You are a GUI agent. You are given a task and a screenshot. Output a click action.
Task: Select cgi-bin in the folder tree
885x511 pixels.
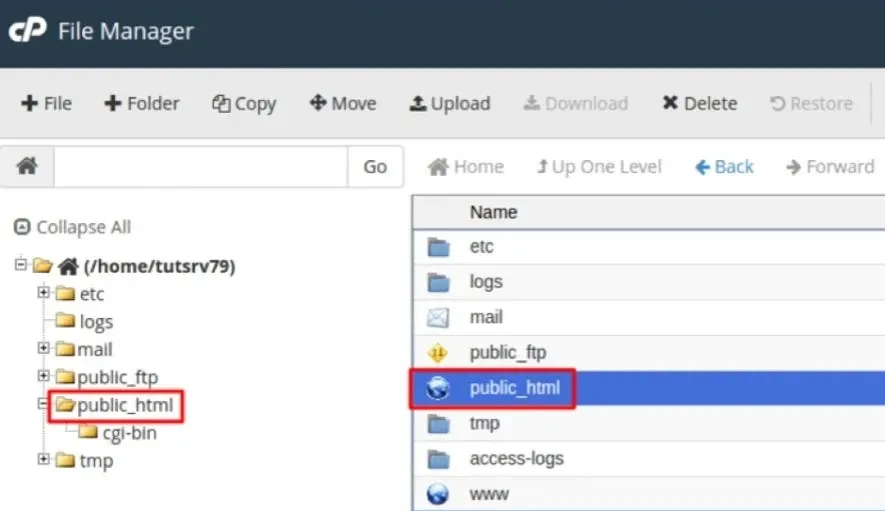tap(129, 433)
